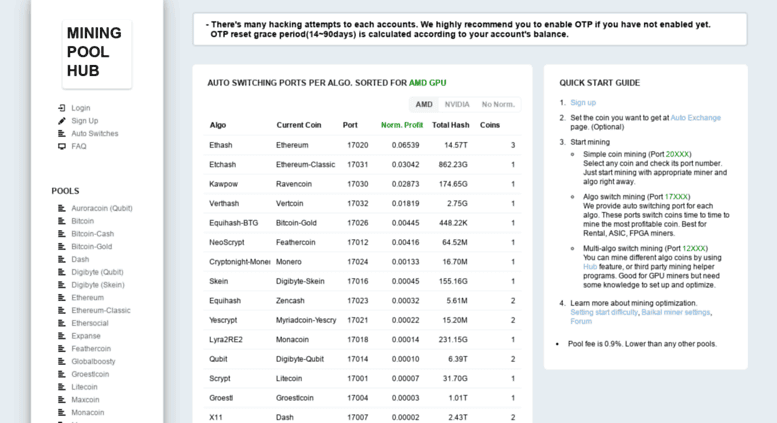Click Zencash in the table

[x=290, y=301]
